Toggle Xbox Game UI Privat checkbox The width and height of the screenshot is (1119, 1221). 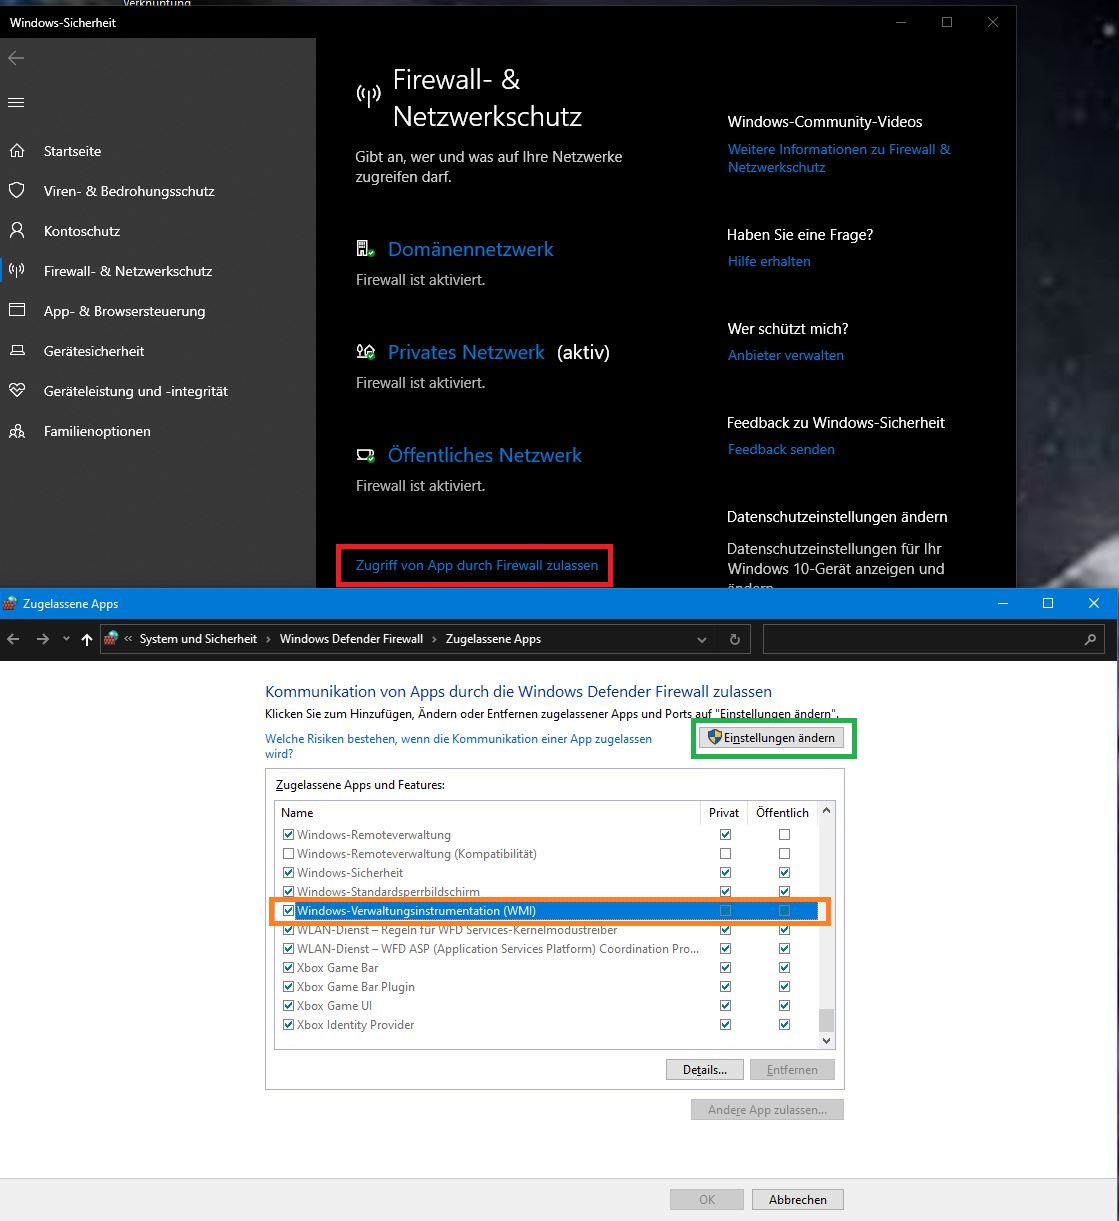point(725,1006)
